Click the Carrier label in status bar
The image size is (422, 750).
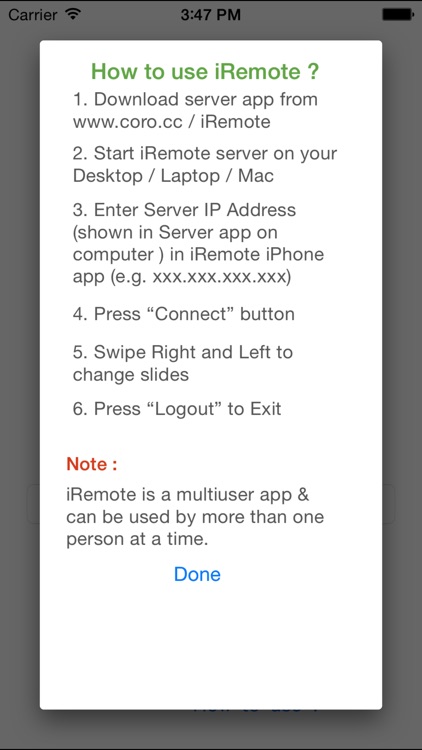tap(34, 15)
